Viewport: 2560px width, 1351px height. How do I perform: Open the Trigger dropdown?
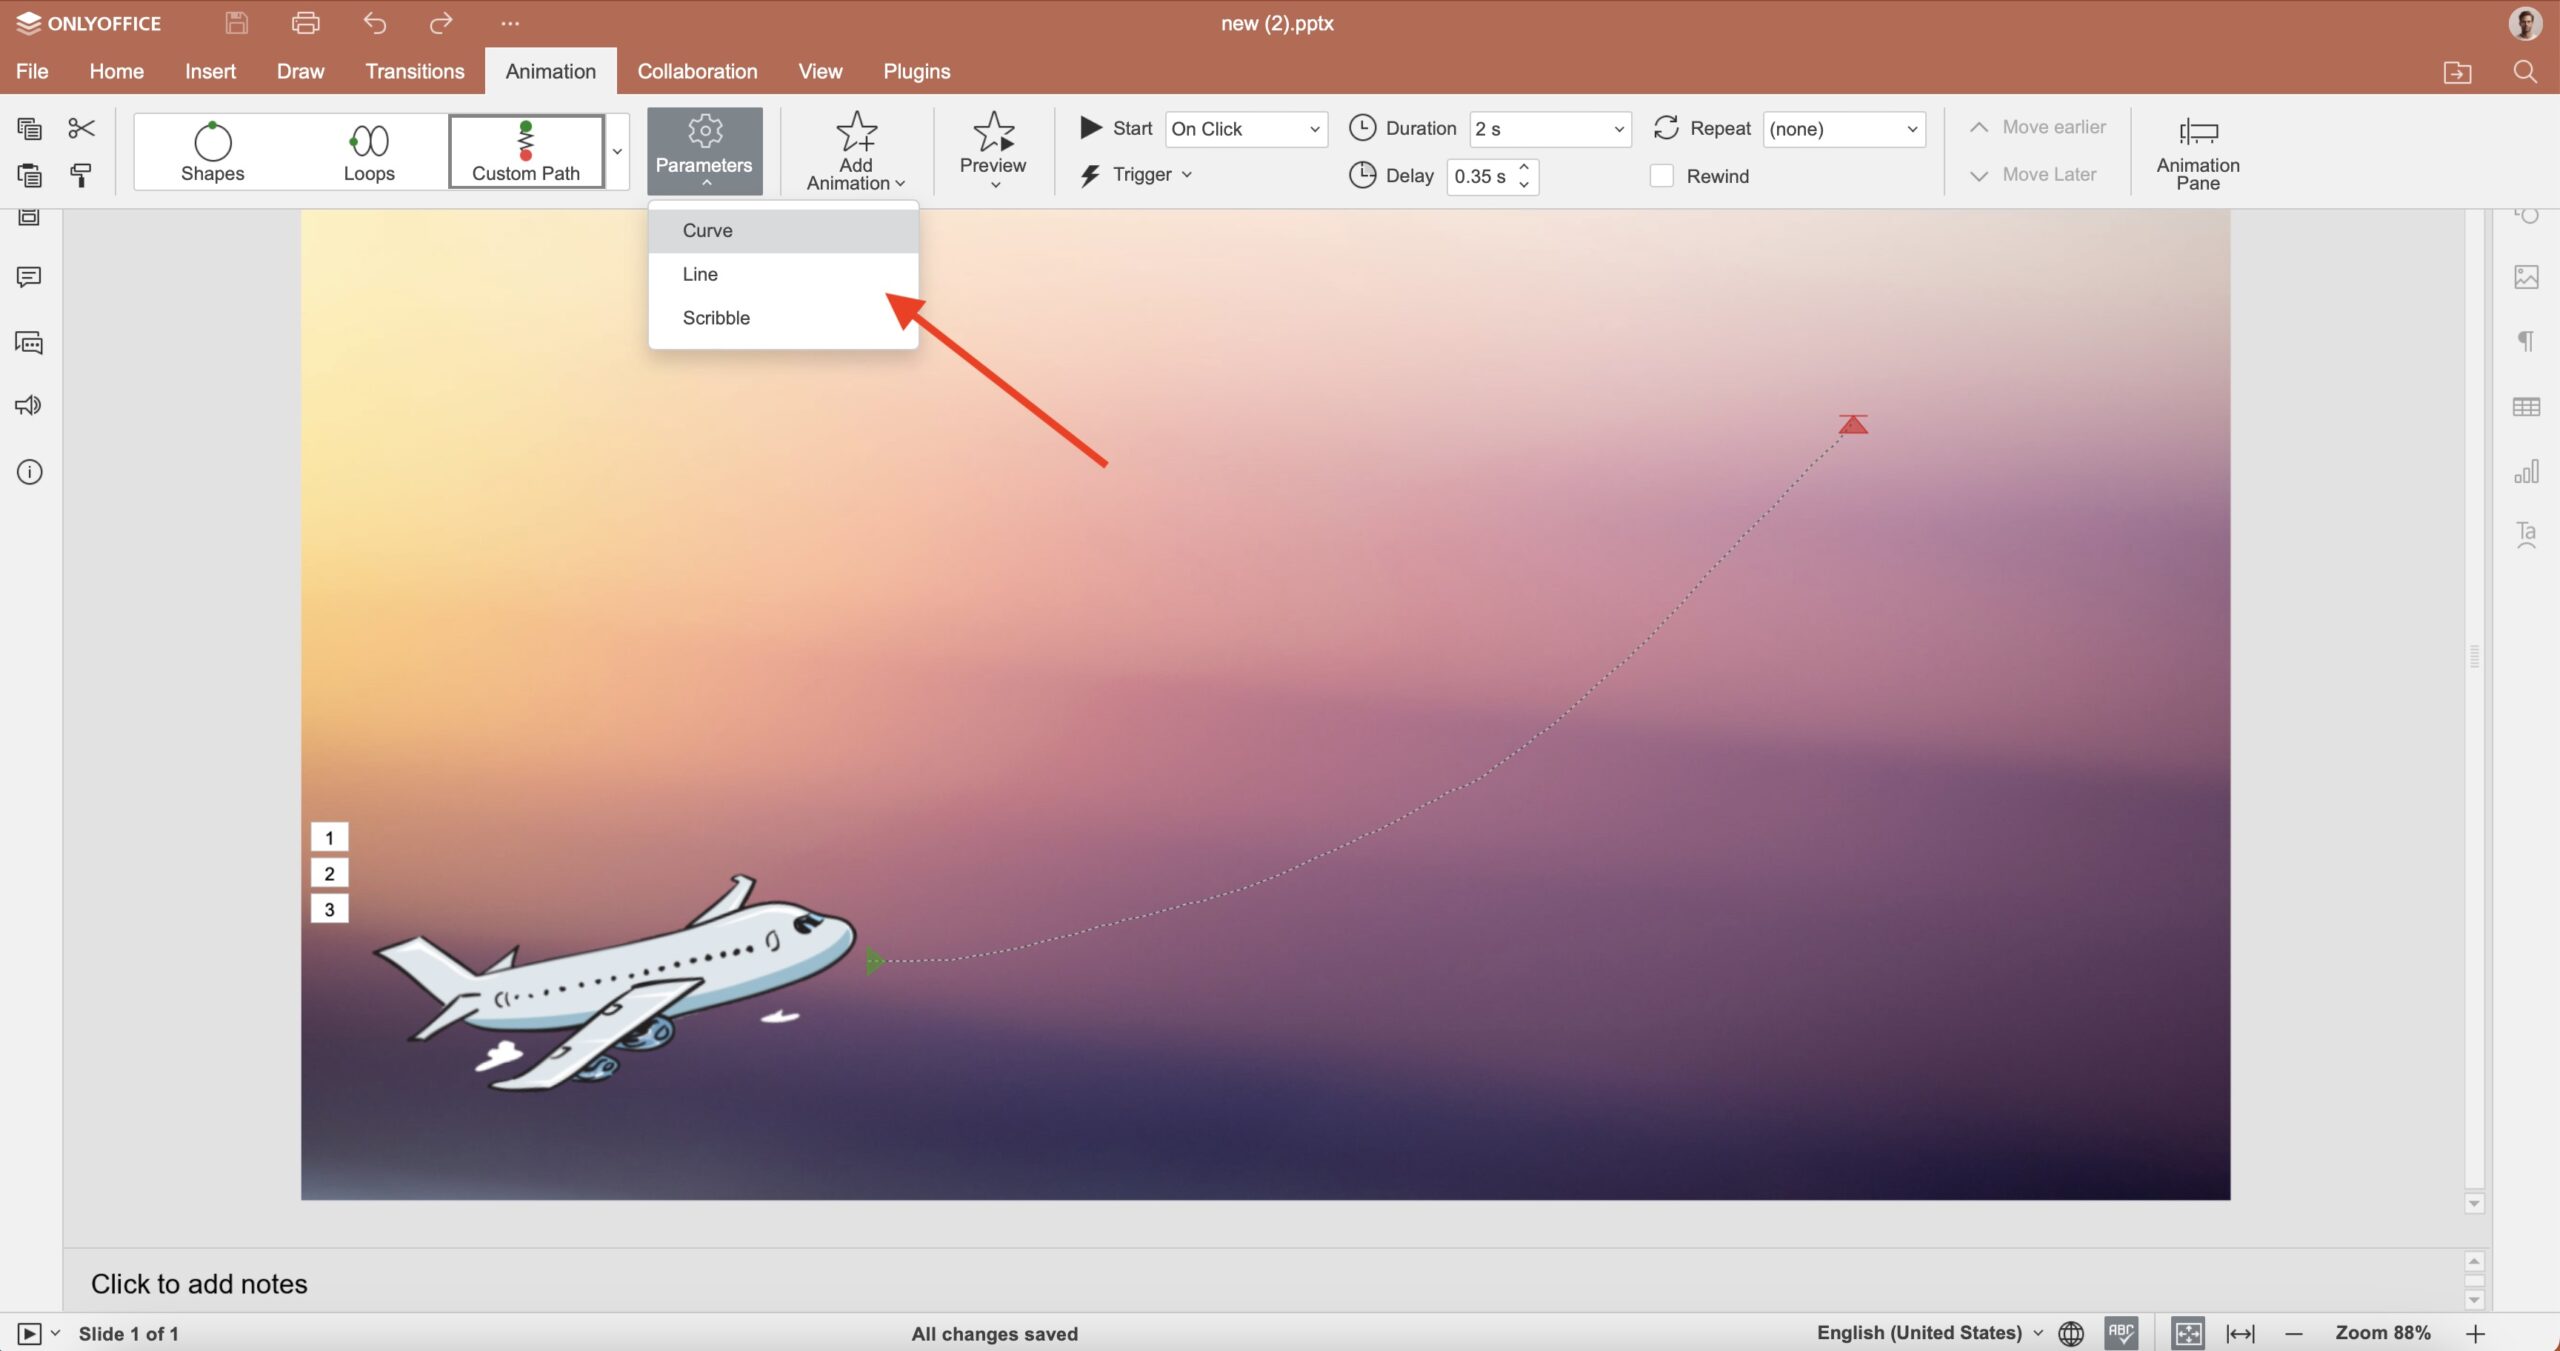point(1136,175)
